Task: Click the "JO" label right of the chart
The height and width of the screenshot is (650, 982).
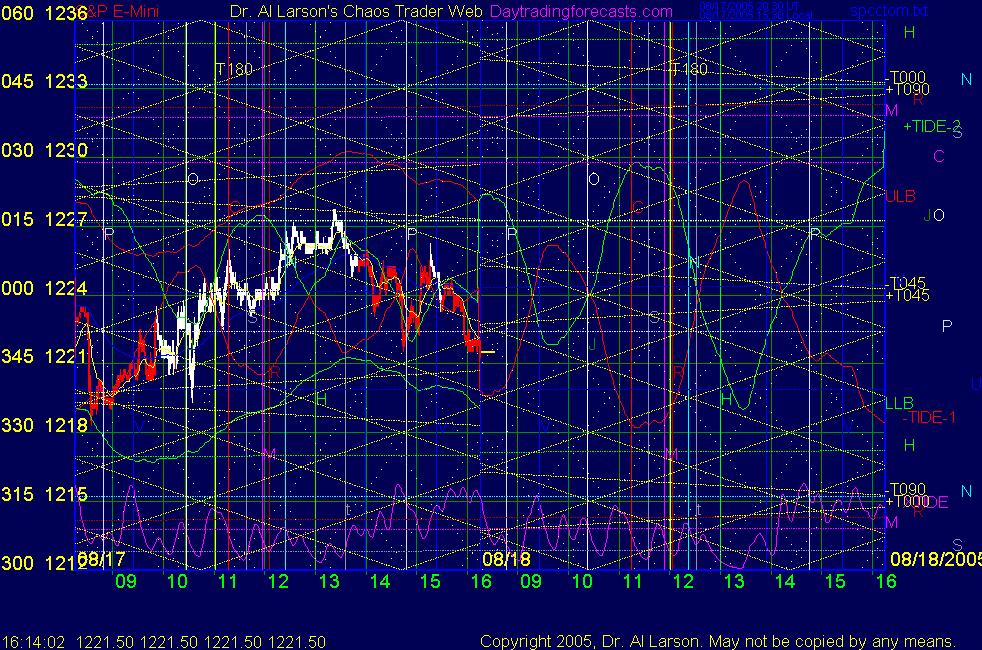Action: [934, 215]
